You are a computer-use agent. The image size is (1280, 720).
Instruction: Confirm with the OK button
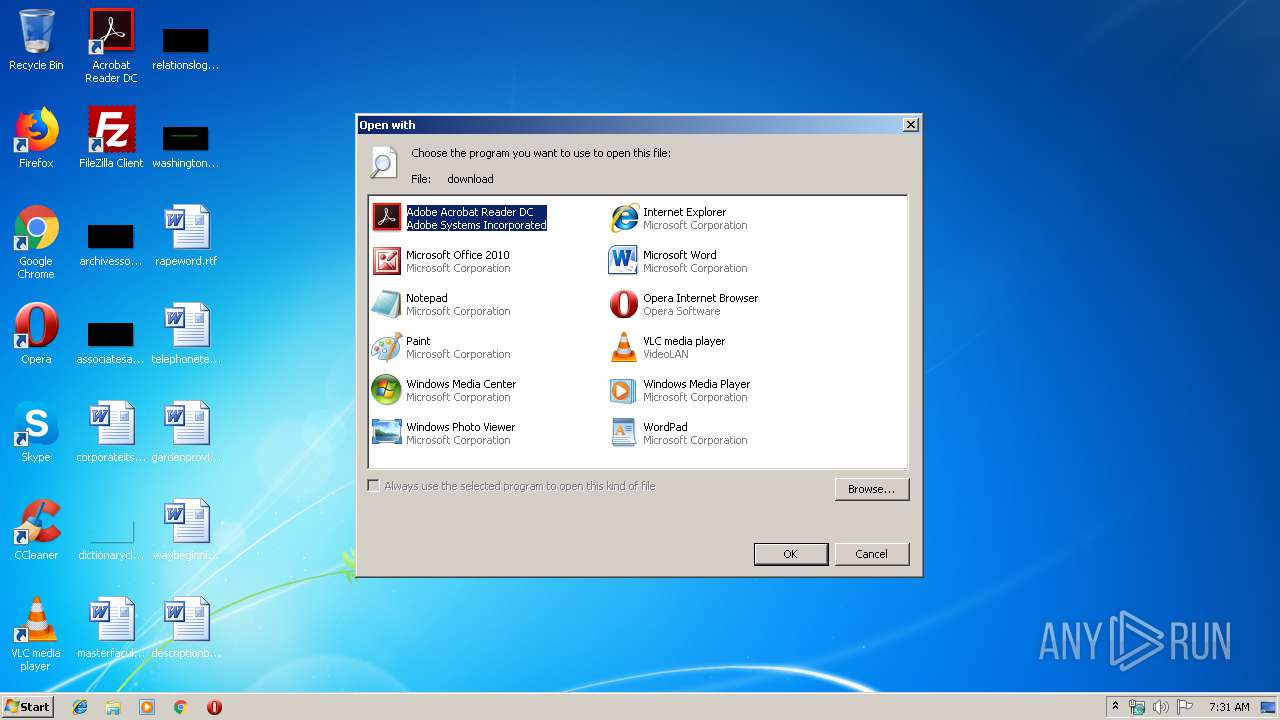[x=790, y=554]
